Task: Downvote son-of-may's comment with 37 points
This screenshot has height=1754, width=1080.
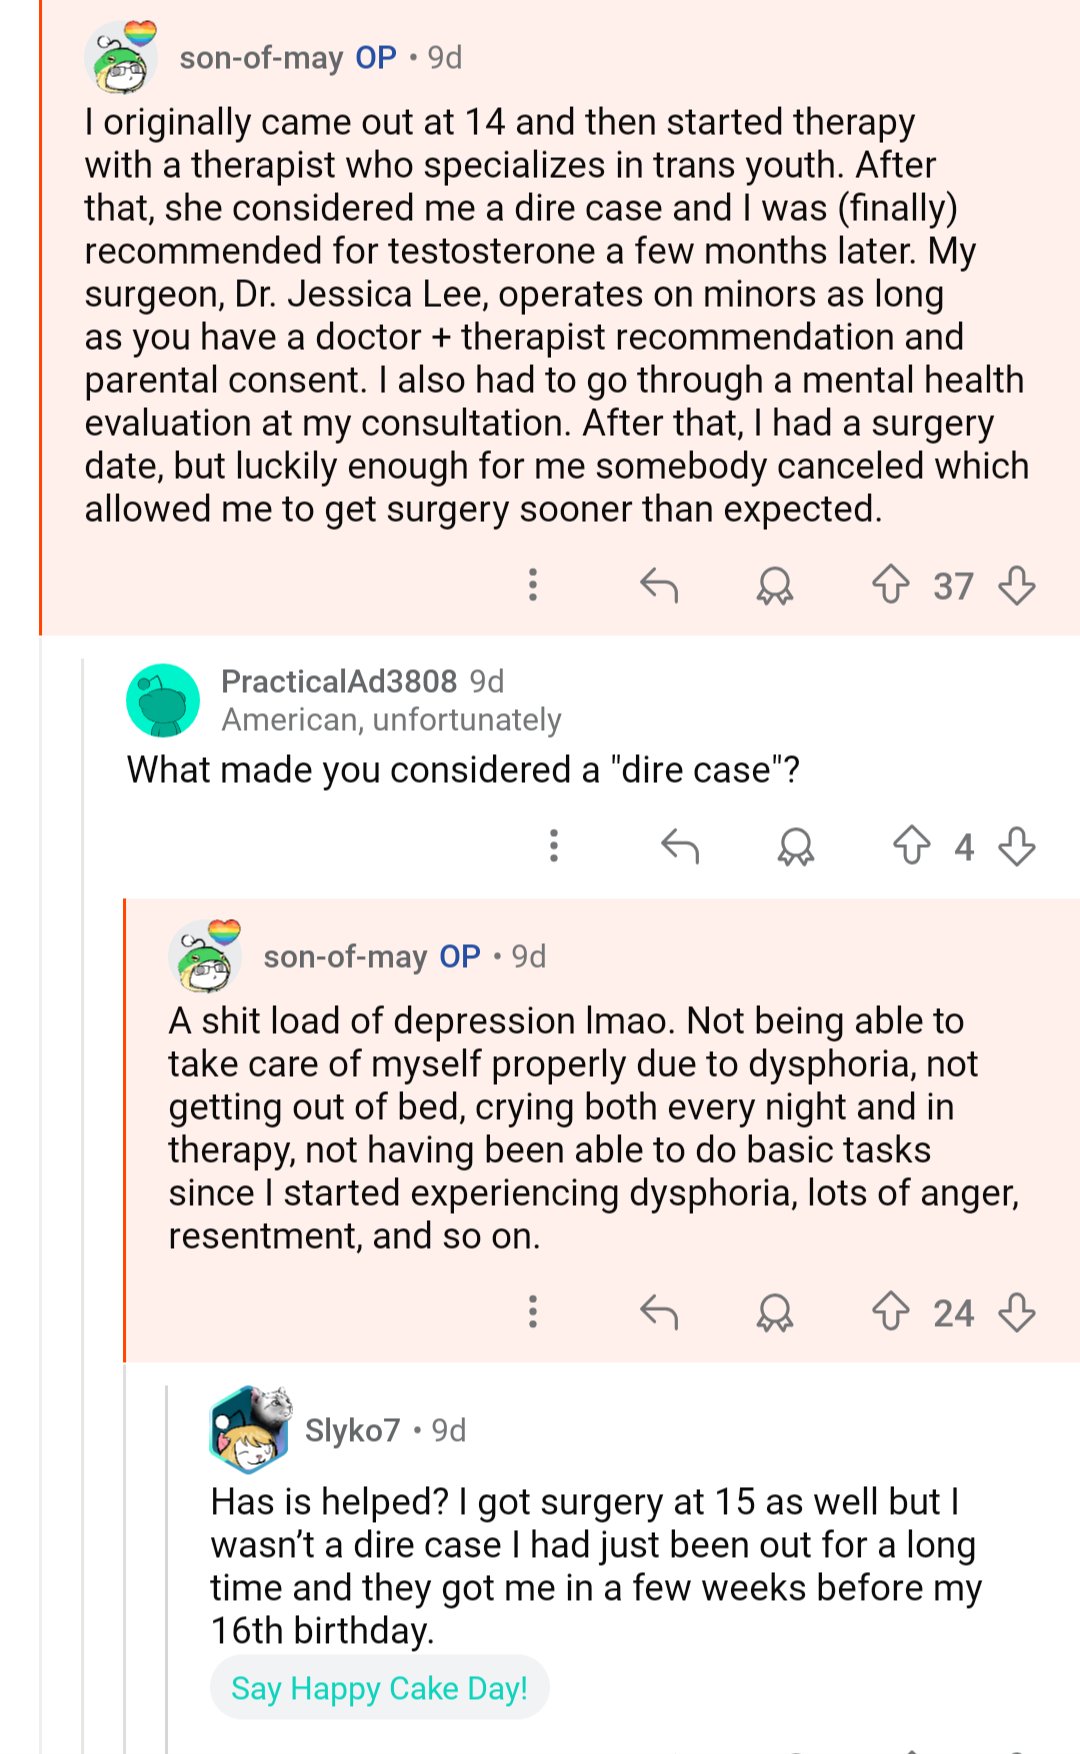Action: point(1016,584)
